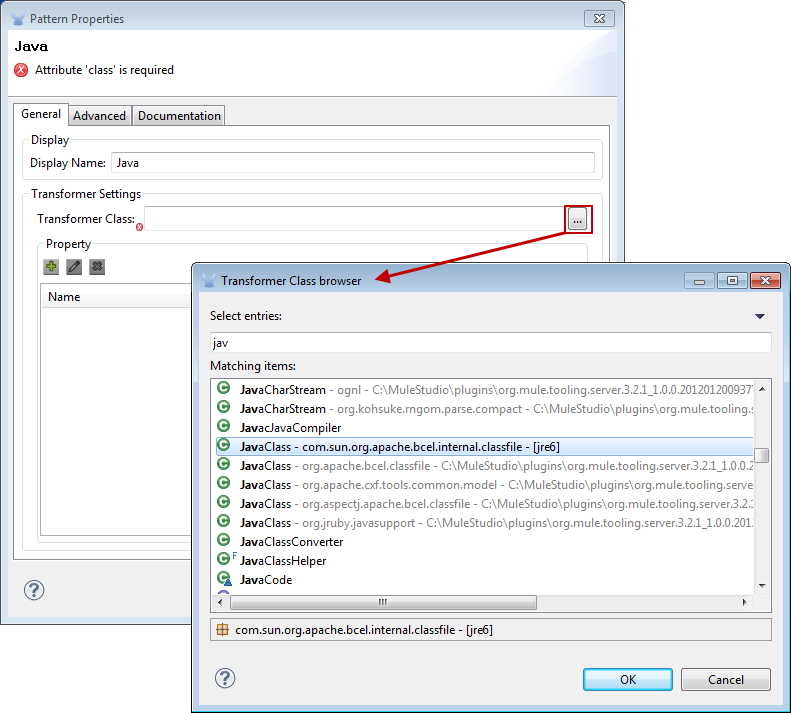Open the Documentation tab

coord(179,116)
